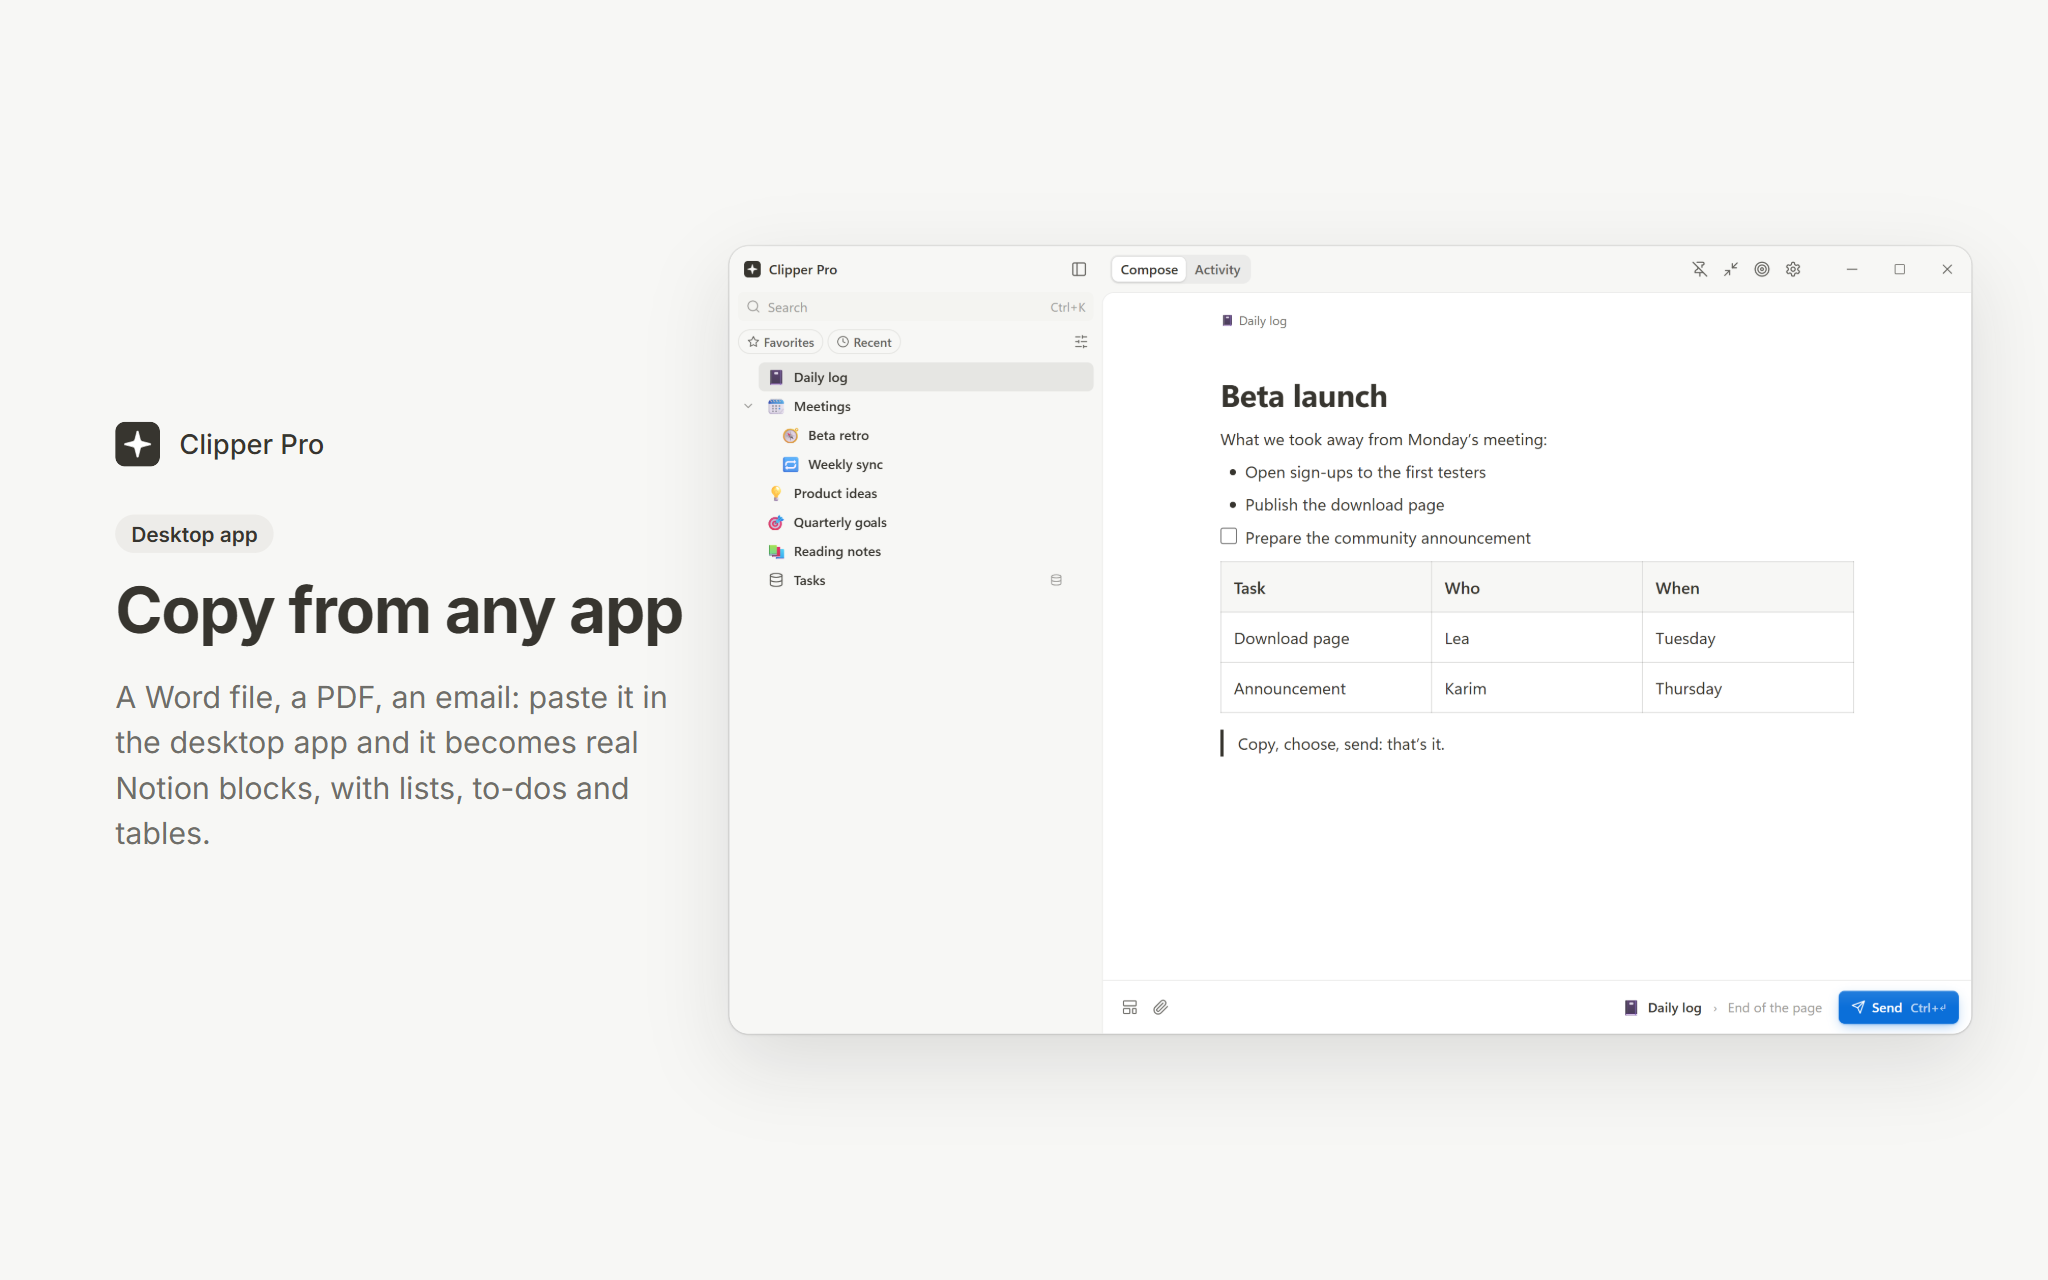
Task: Open the Daily log destination picker
Action: tap(1663, 1007)
